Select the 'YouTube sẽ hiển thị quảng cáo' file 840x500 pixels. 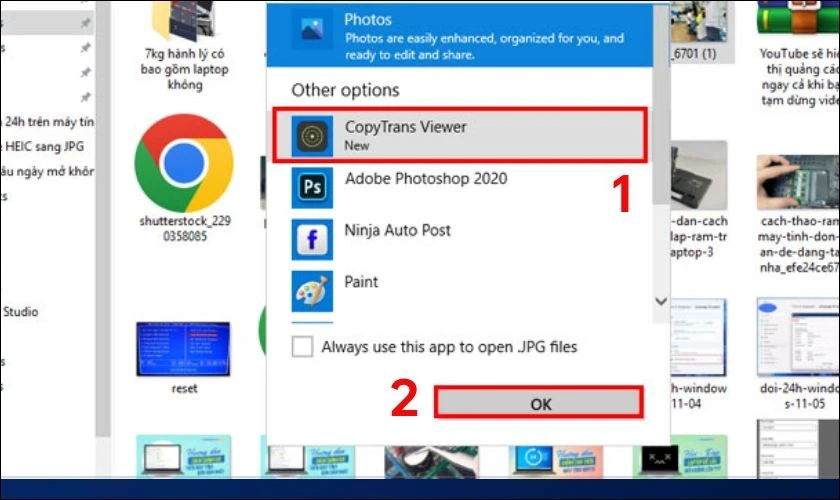click(x=798, y=18)
